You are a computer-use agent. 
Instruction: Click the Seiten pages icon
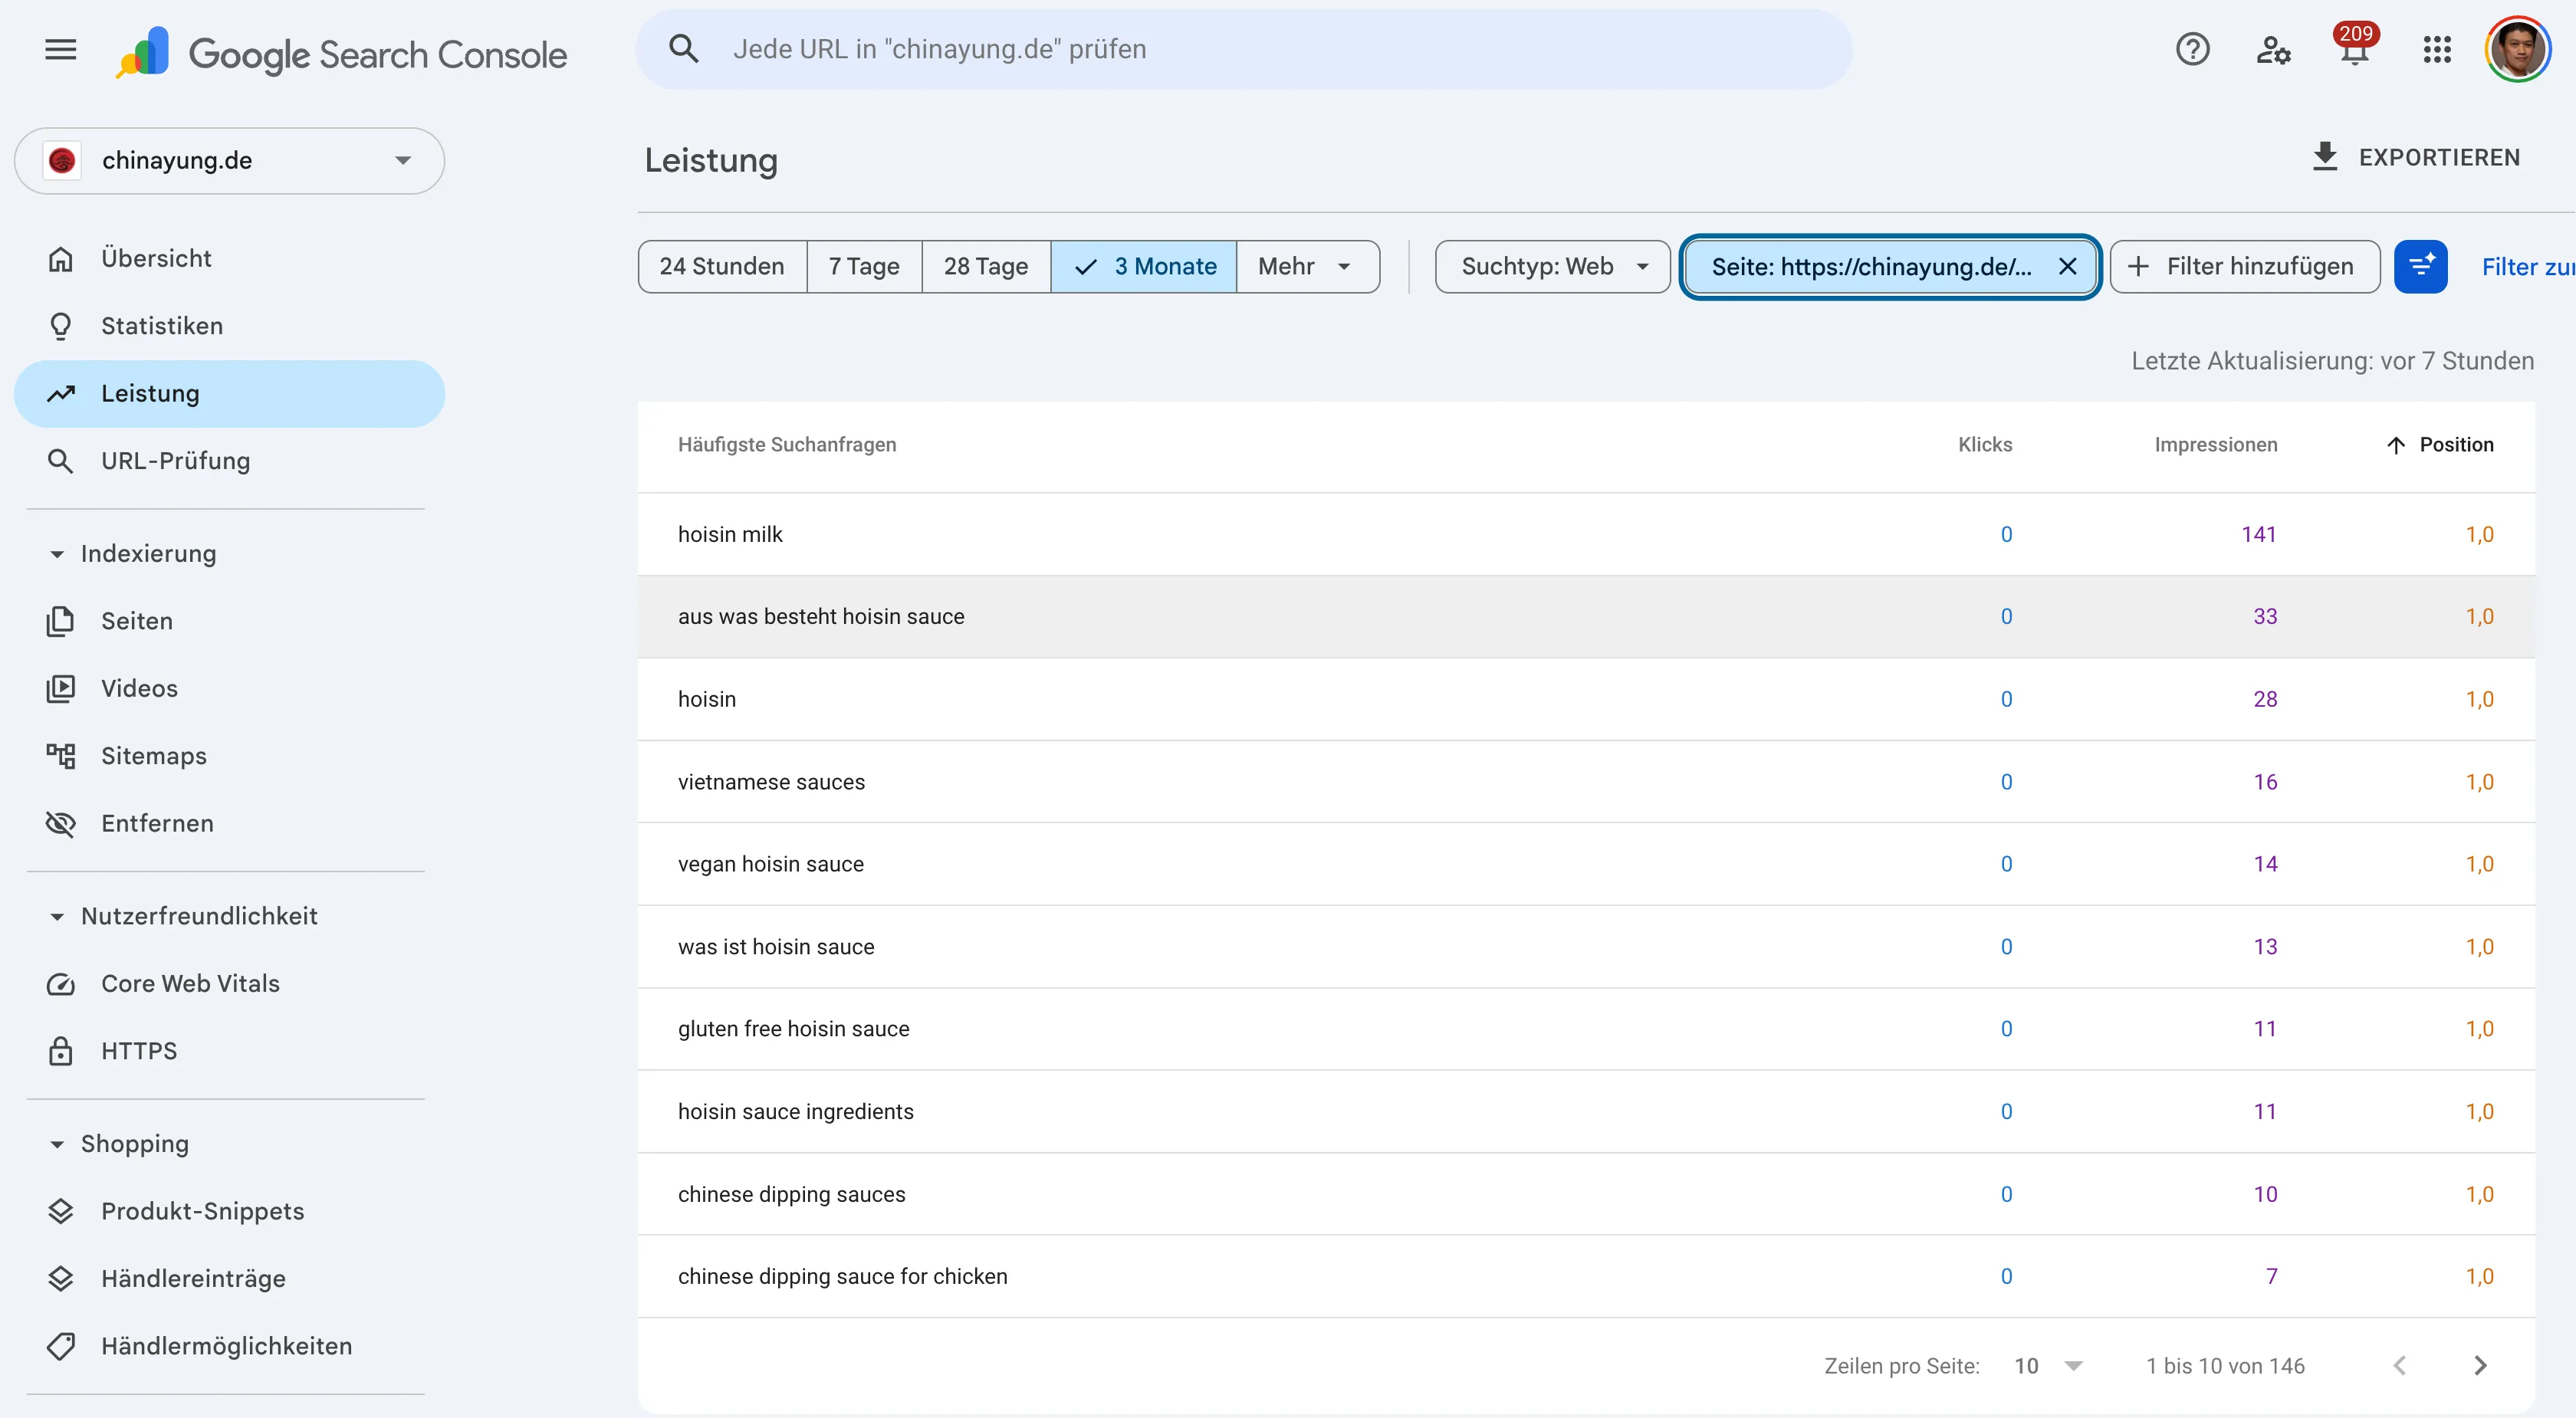coord(61,621)
